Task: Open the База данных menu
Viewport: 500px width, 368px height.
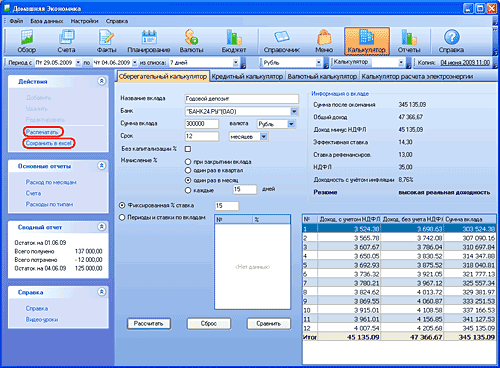Action: click(x=47, y=21)
